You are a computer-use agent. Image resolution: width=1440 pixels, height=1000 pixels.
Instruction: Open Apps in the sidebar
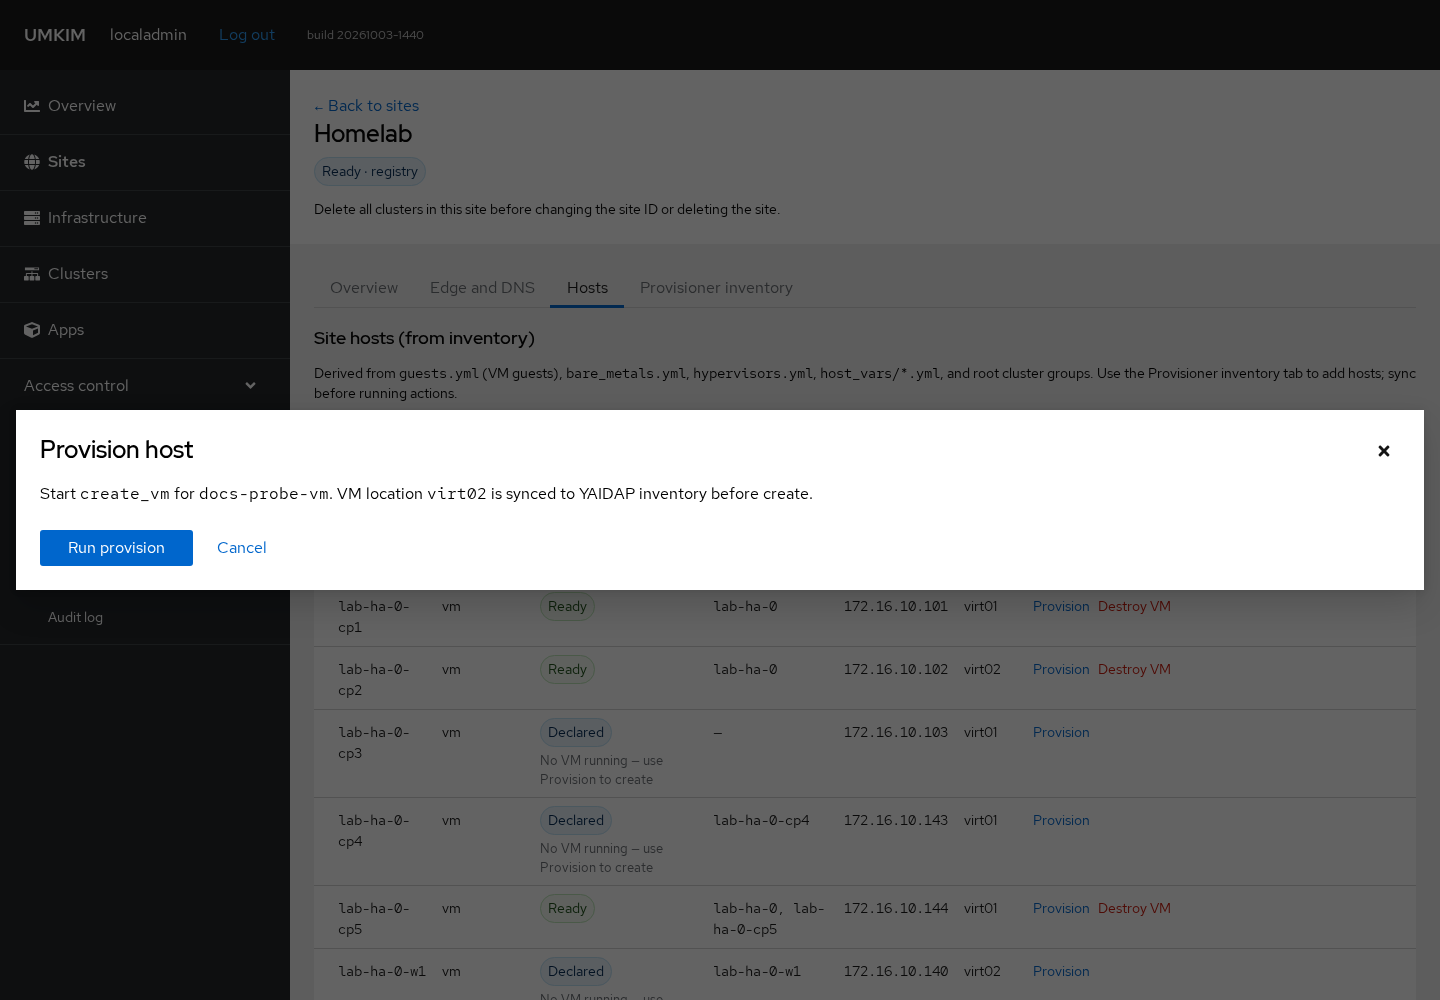point(145,330)
